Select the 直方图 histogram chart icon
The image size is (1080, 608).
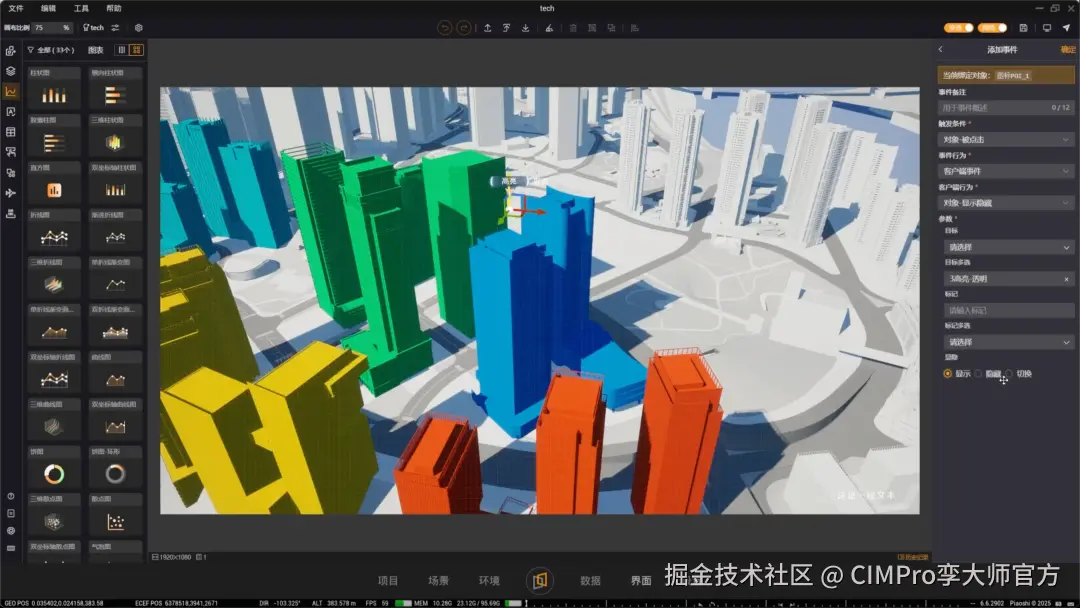click(53, 190)
